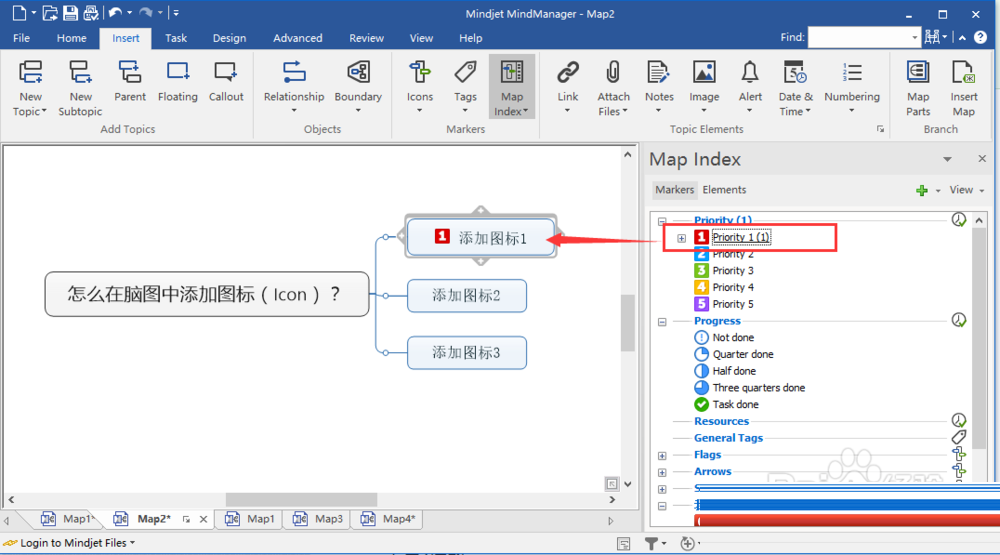The height and width of the screenshot is (555, 1000).
Task: Open Login to Mindjet Files dropdown
Action: [x=77, y=543]
